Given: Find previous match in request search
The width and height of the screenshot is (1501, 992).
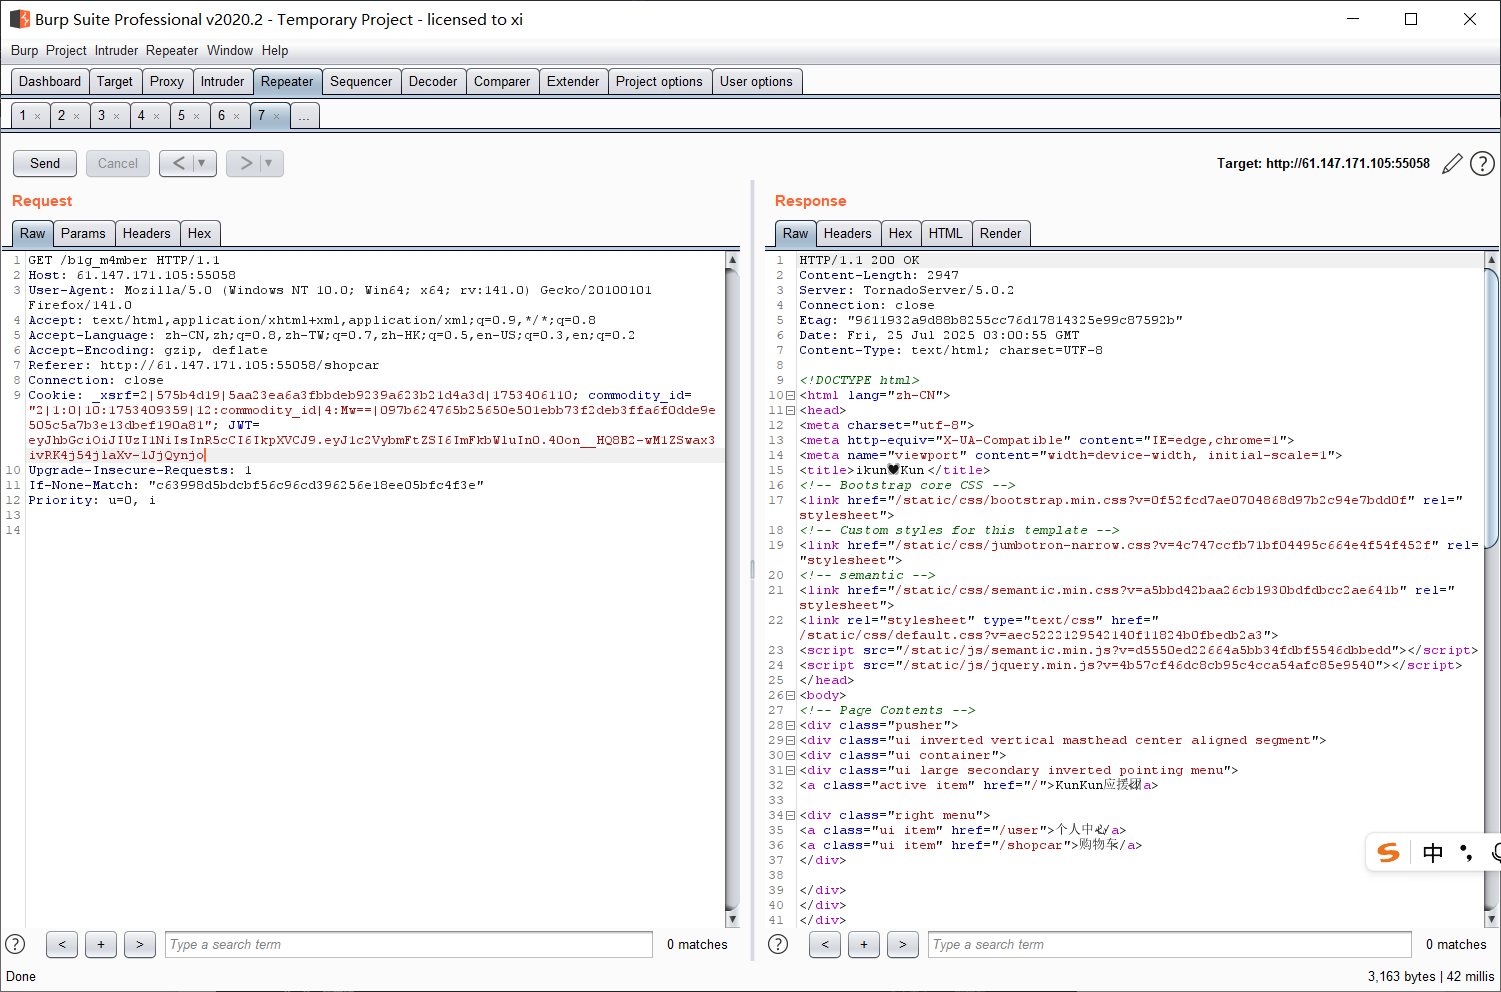Looking at the screenshot, I should click(62, 944).
